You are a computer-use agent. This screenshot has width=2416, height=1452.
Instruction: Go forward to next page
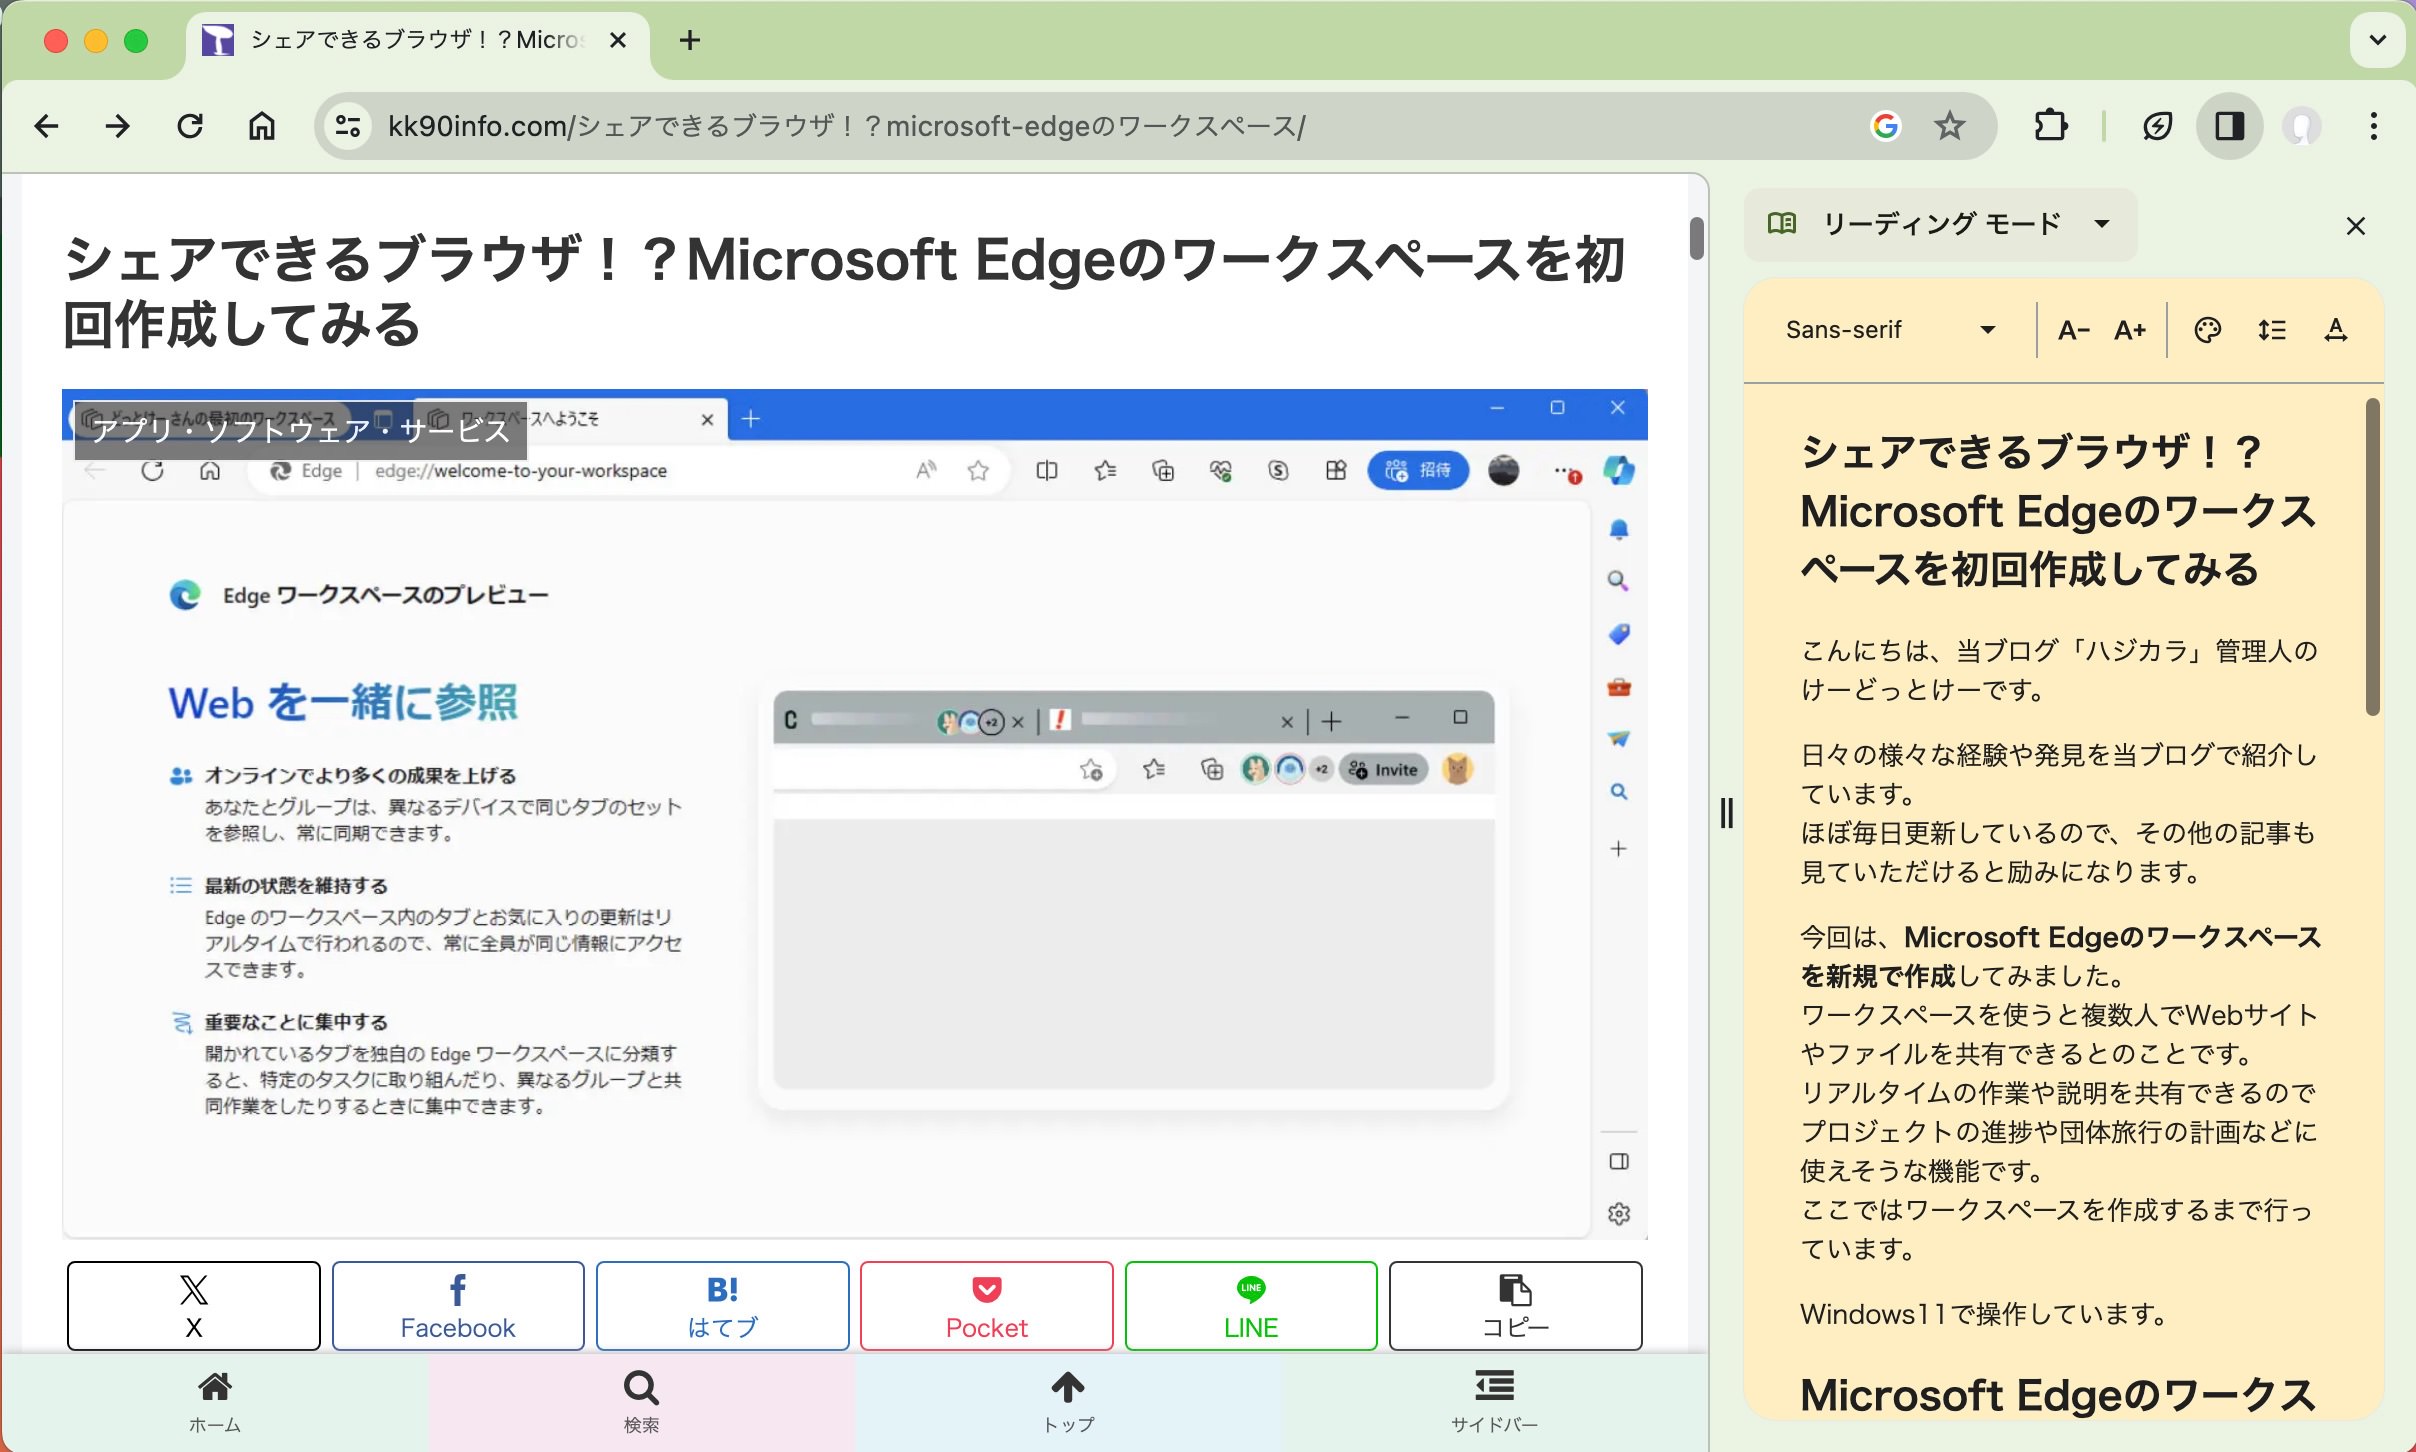point(118,126)
